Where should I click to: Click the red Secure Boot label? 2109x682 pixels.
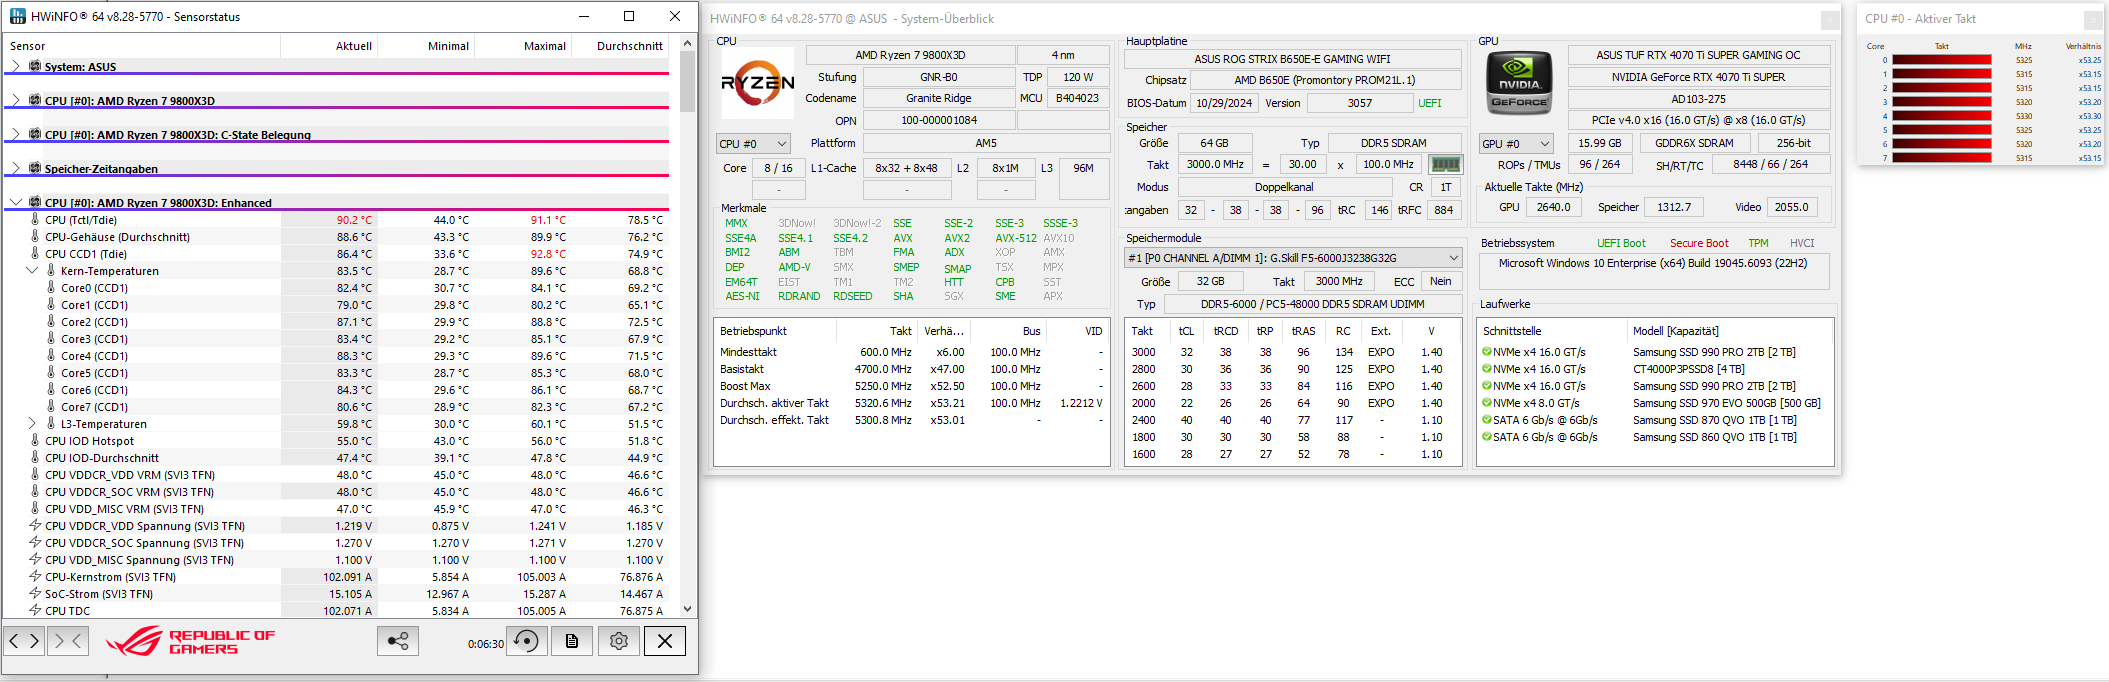1699,243
